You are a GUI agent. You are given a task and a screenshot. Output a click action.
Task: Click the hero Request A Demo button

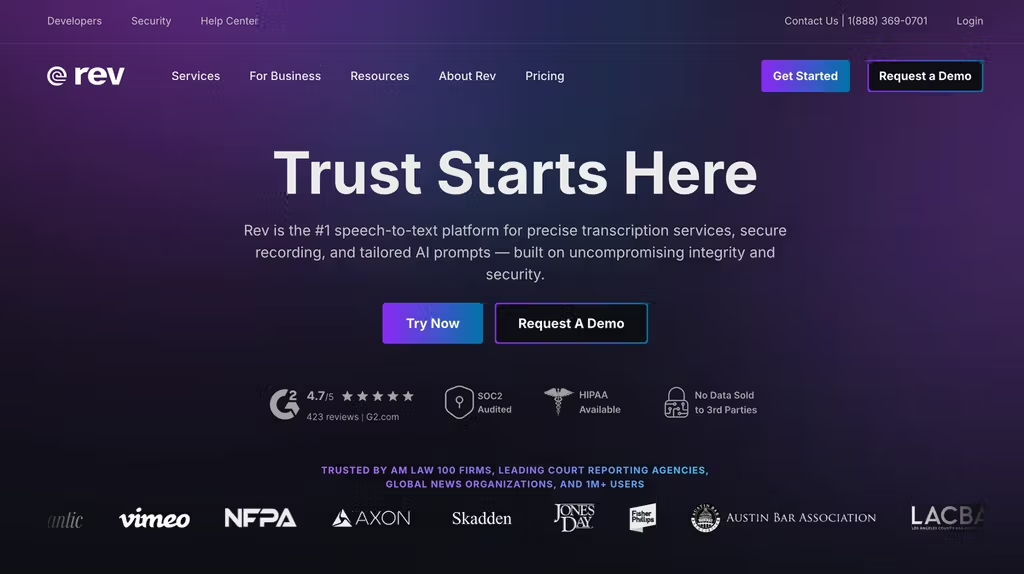pos(571,323)
